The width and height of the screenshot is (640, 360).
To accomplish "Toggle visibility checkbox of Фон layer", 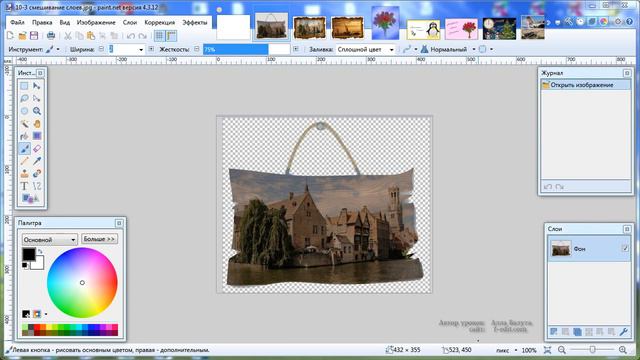I will click(x=625, y=248).
